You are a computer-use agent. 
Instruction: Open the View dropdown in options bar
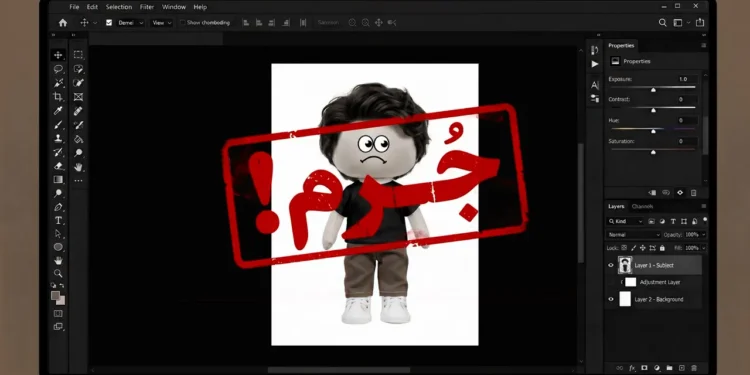(x=162, y=22)
